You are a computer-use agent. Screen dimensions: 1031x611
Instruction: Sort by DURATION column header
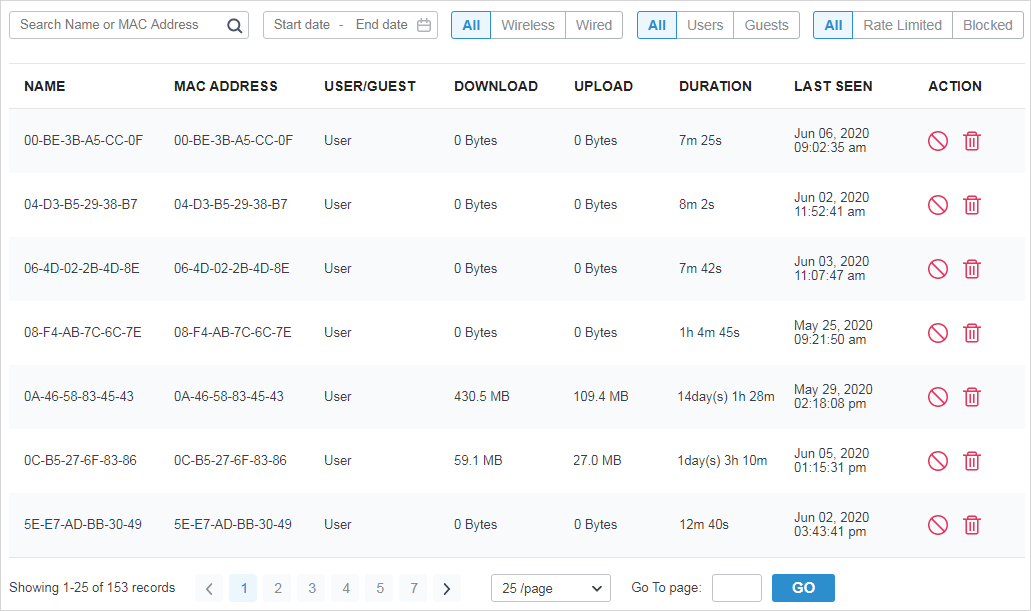pyautogui.click(x=715, y=86)
